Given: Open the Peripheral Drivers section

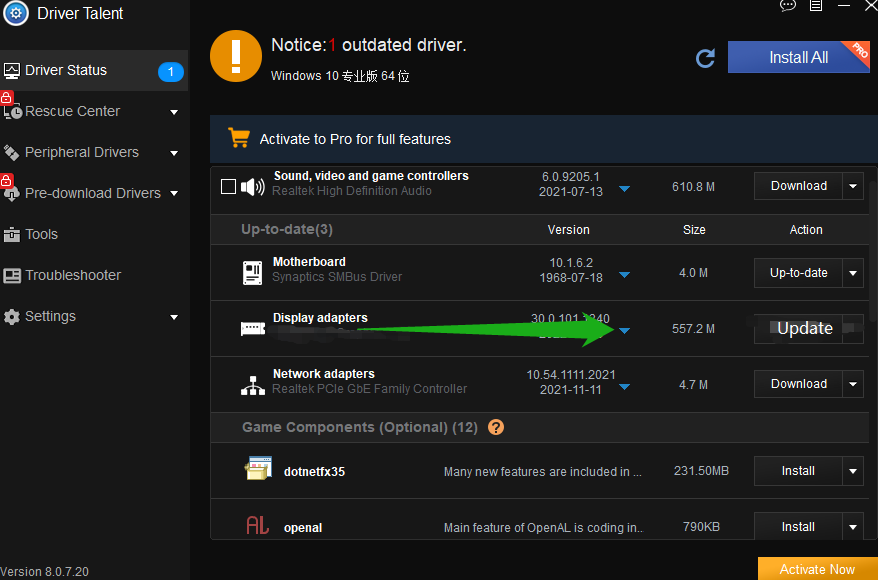Looking at the screenshot, I should click(x=94, y=152).
